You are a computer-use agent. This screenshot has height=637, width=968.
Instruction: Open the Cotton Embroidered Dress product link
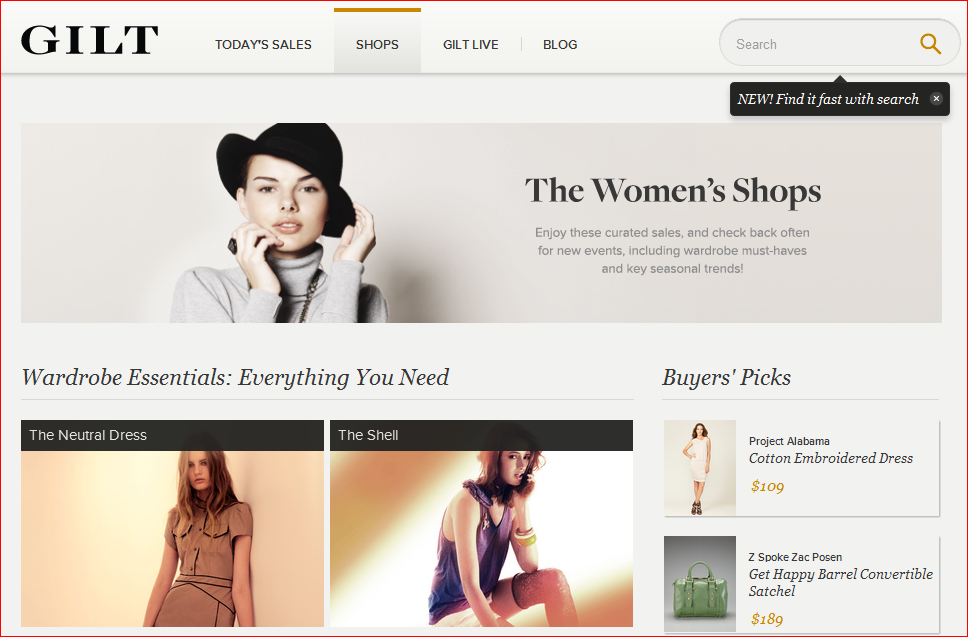coord(830,458)
